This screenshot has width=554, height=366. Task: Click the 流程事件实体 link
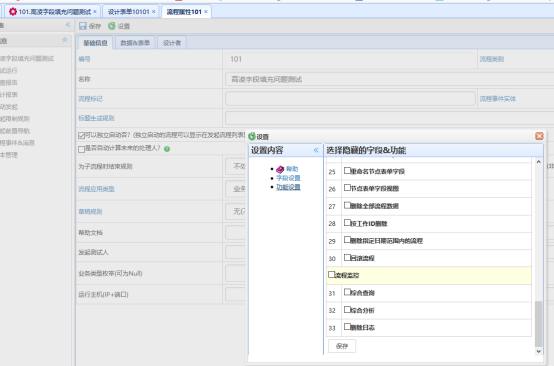(x=498, y=99)
